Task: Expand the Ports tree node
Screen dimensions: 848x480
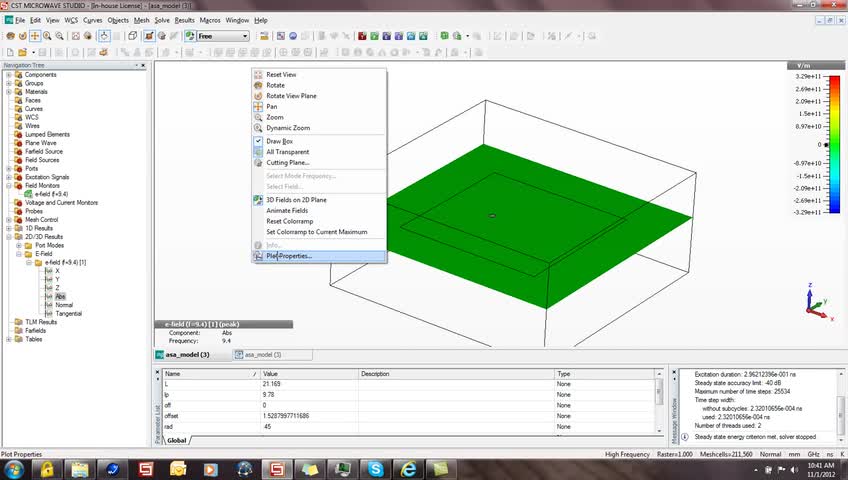Action: tap(9, 169)
